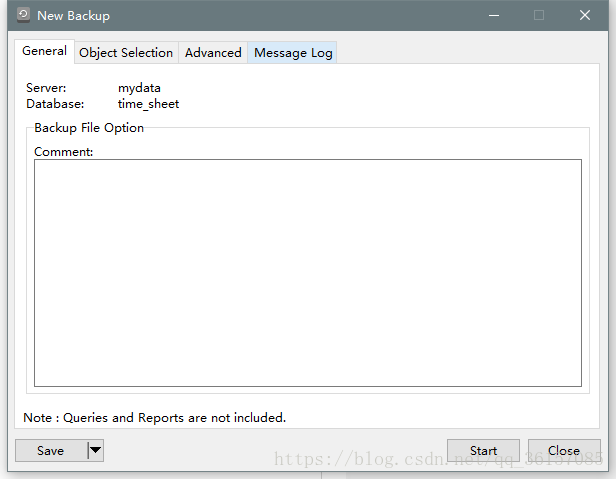Close the dialog with the title bar X
616x479 pixels.
pos(585,15)
